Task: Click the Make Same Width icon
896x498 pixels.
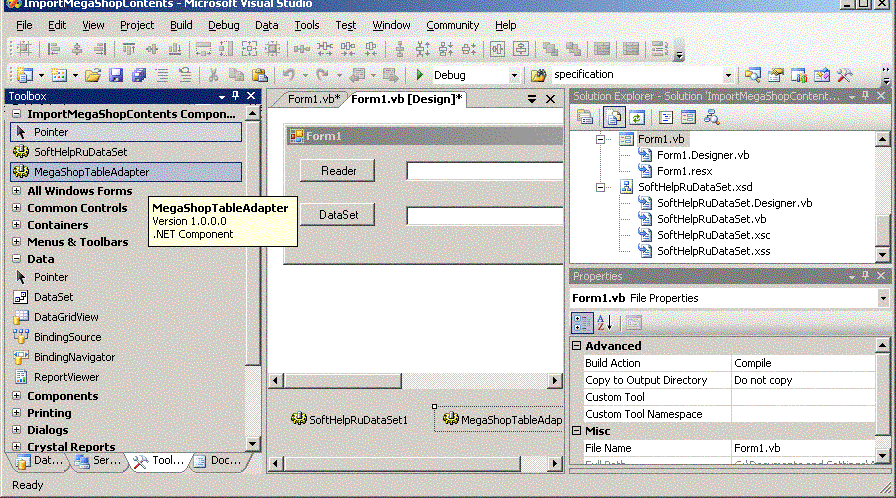Action: coord(203,49)
